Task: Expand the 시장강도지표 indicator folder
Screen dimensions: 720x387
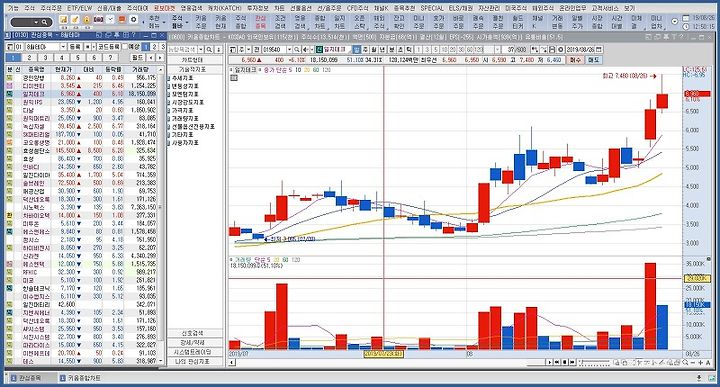Action: pyautogui.click(x=169, y=102)
